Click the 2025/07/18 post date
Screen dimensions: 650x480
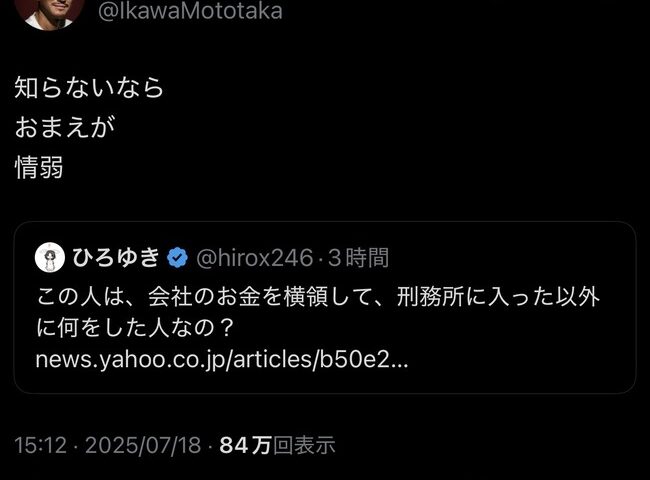coord(143,445)
